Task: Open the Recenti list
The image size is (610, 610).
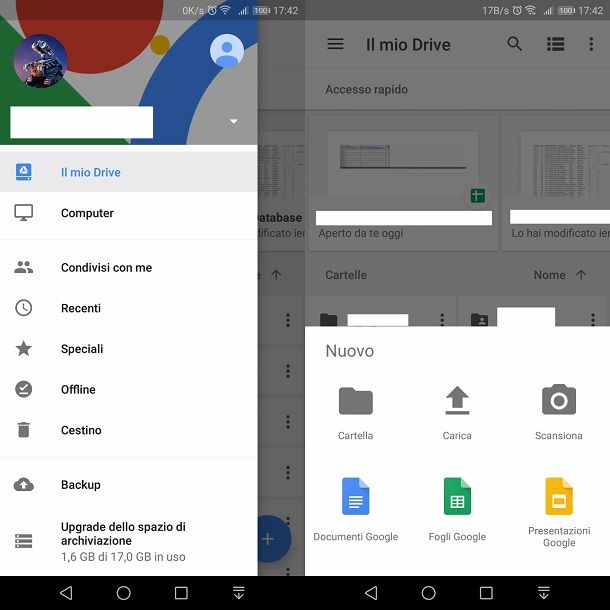Action: (x=128, y=308)
